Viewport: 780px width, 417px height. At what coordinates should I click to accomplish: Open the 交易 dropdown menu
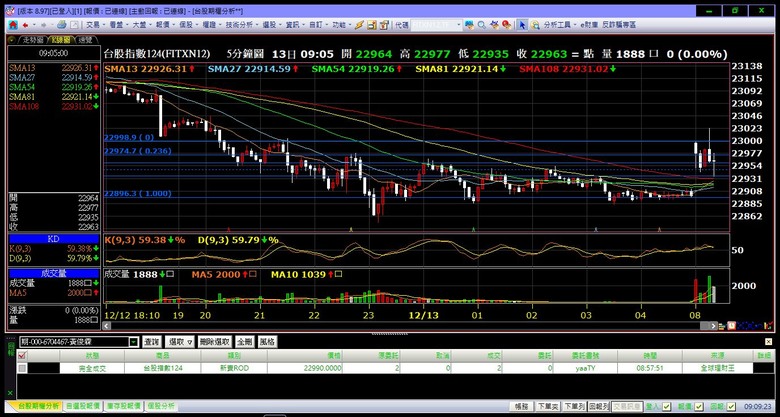[95, 24]
